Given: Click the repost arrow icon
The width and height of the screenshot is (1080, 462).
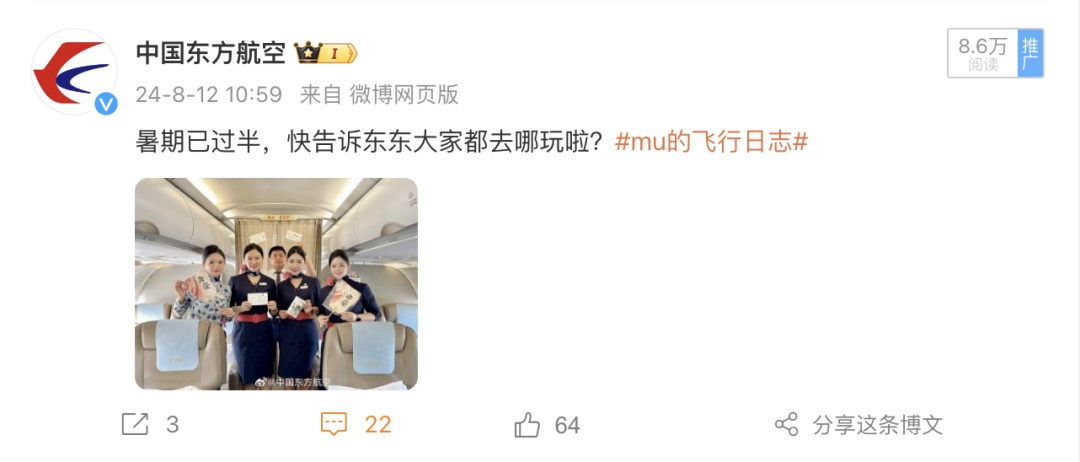Looking at the screenshot, I should tap(135, 424).
